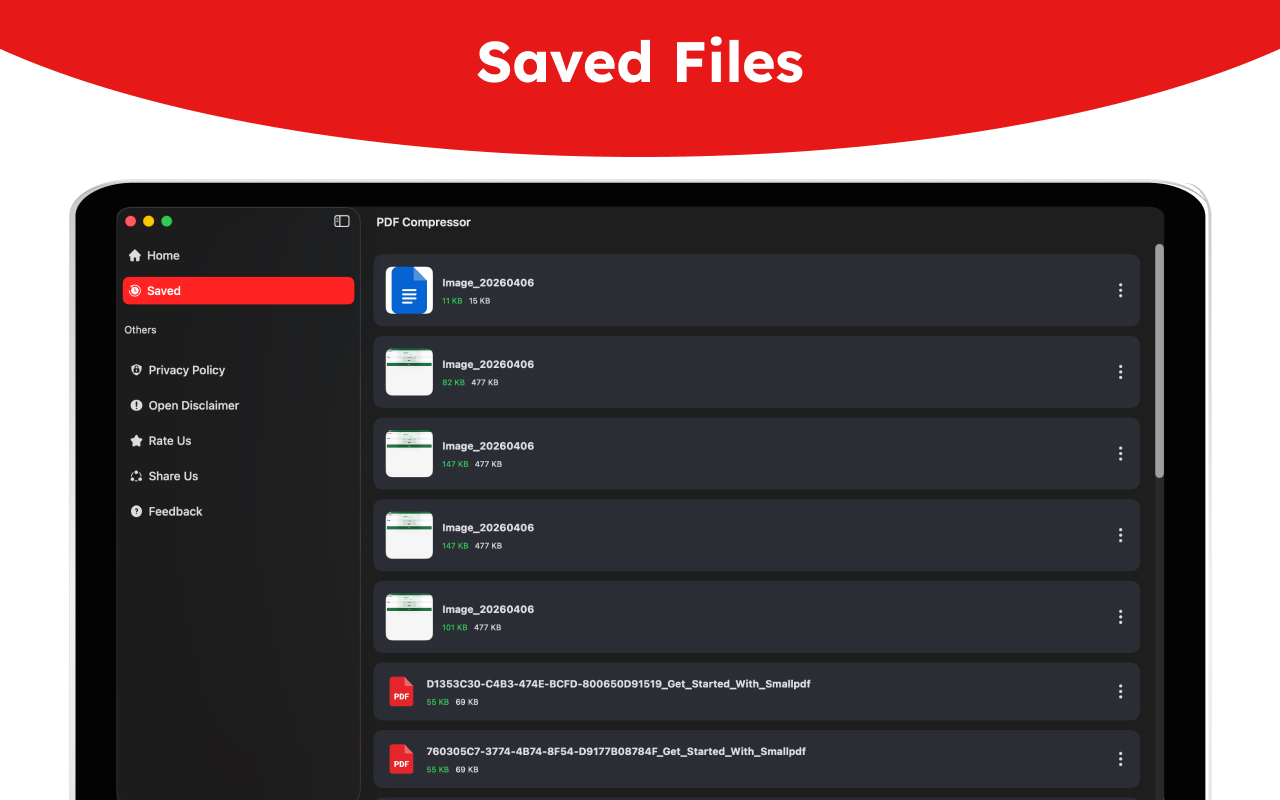Viewport: 1280px width, 800px height.
Task: Click the saved files list scrollbar
Action: point(1160,361)
